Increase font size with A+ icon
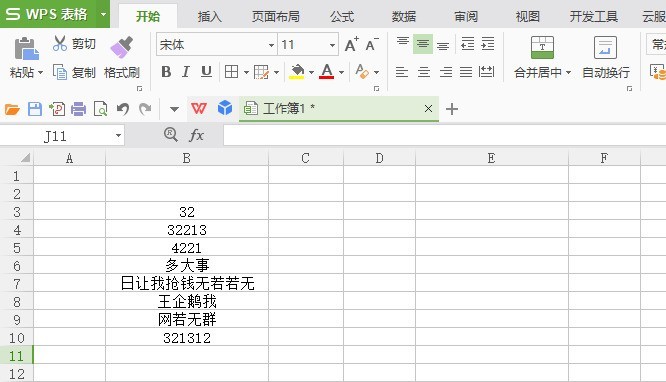666x382 pixels. point(352,44)
